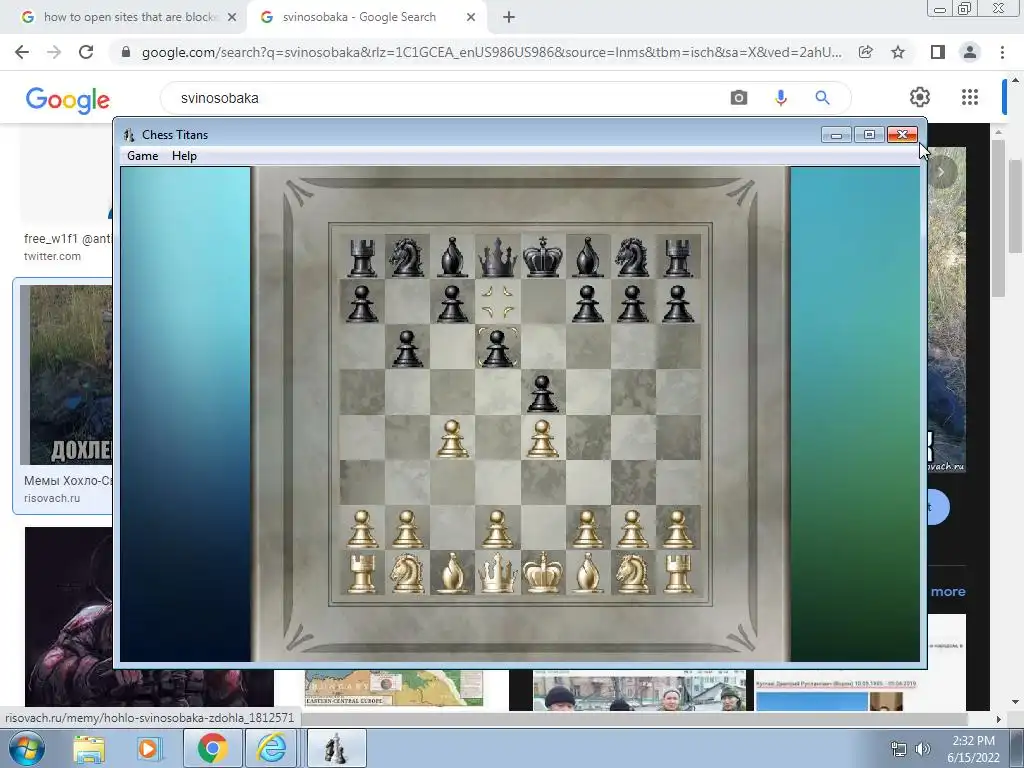The width and height of the screenshot is (1024, 768).
Task: Click the Chrome address bar URL
Action: (491, 52)
